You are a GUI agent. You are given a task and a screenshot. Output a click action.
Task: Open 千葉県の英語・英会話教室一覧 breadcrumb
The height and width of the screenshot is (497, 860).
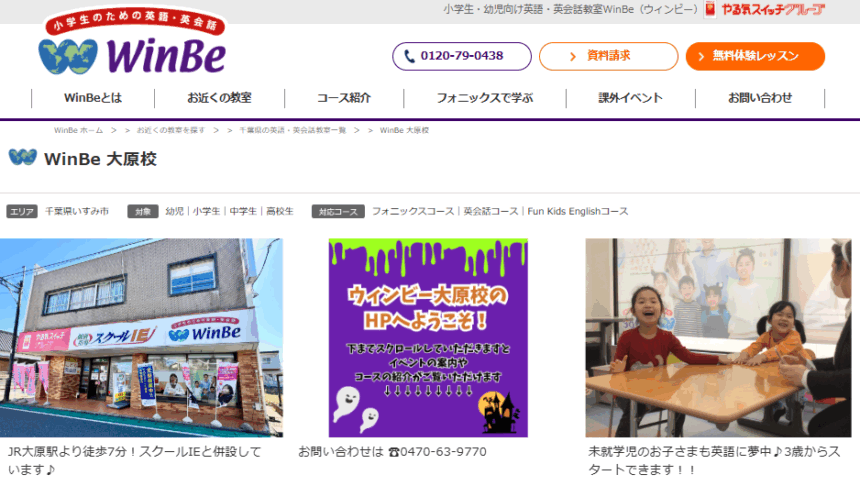coord(292,131)
